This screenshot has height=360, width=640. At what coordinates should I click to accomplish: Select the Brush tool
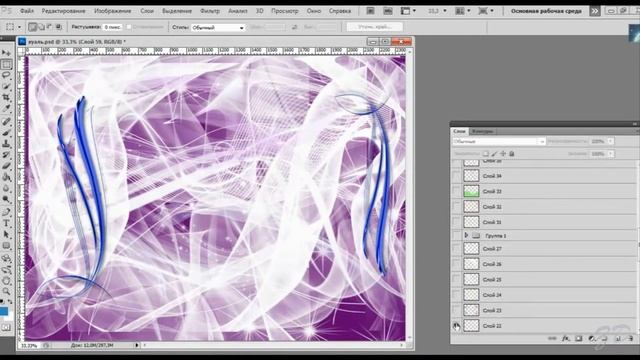6,133
